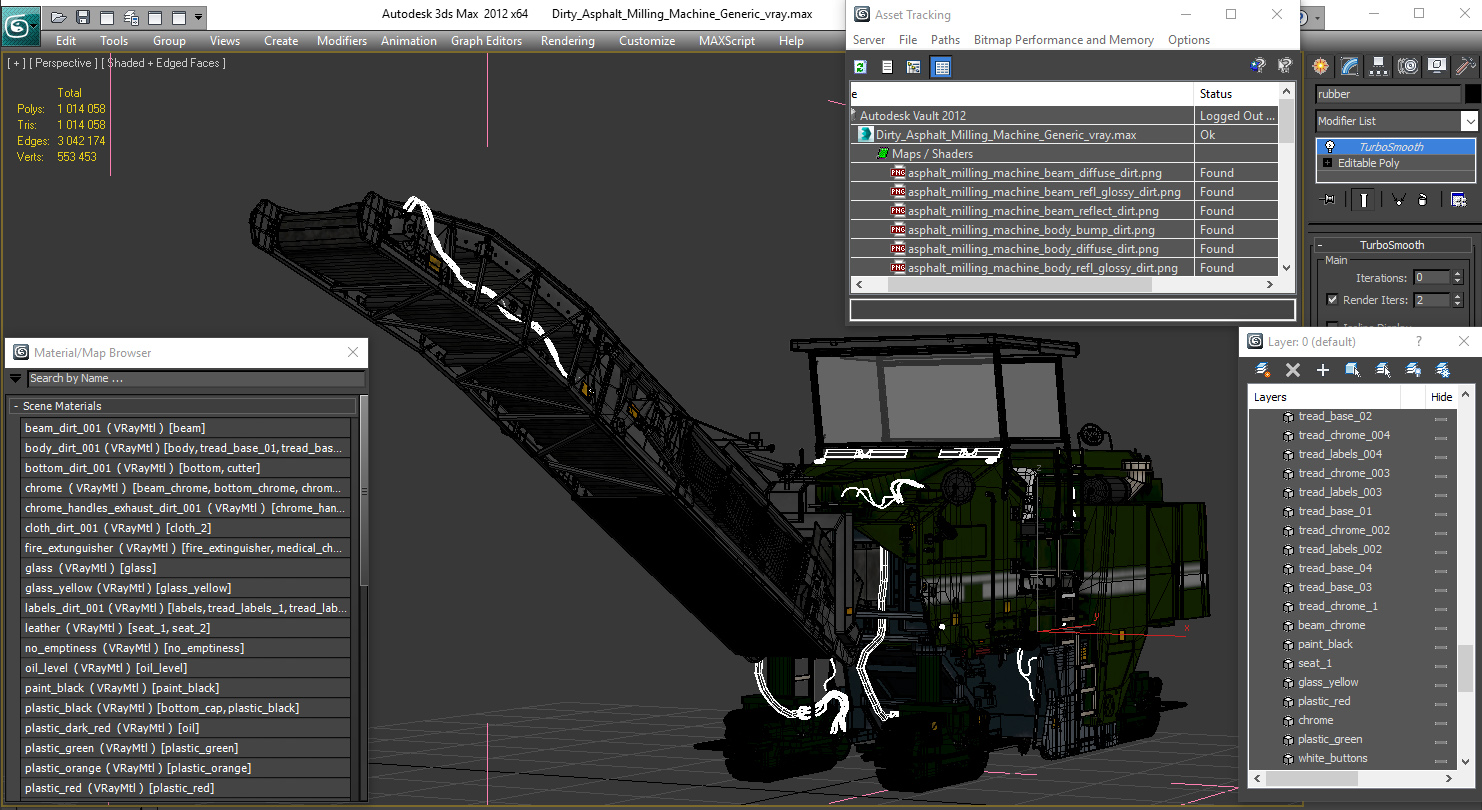Click the Save File floppy disk icon
The height and width of the screenshot is (810, 1482).
coord(83,17)
